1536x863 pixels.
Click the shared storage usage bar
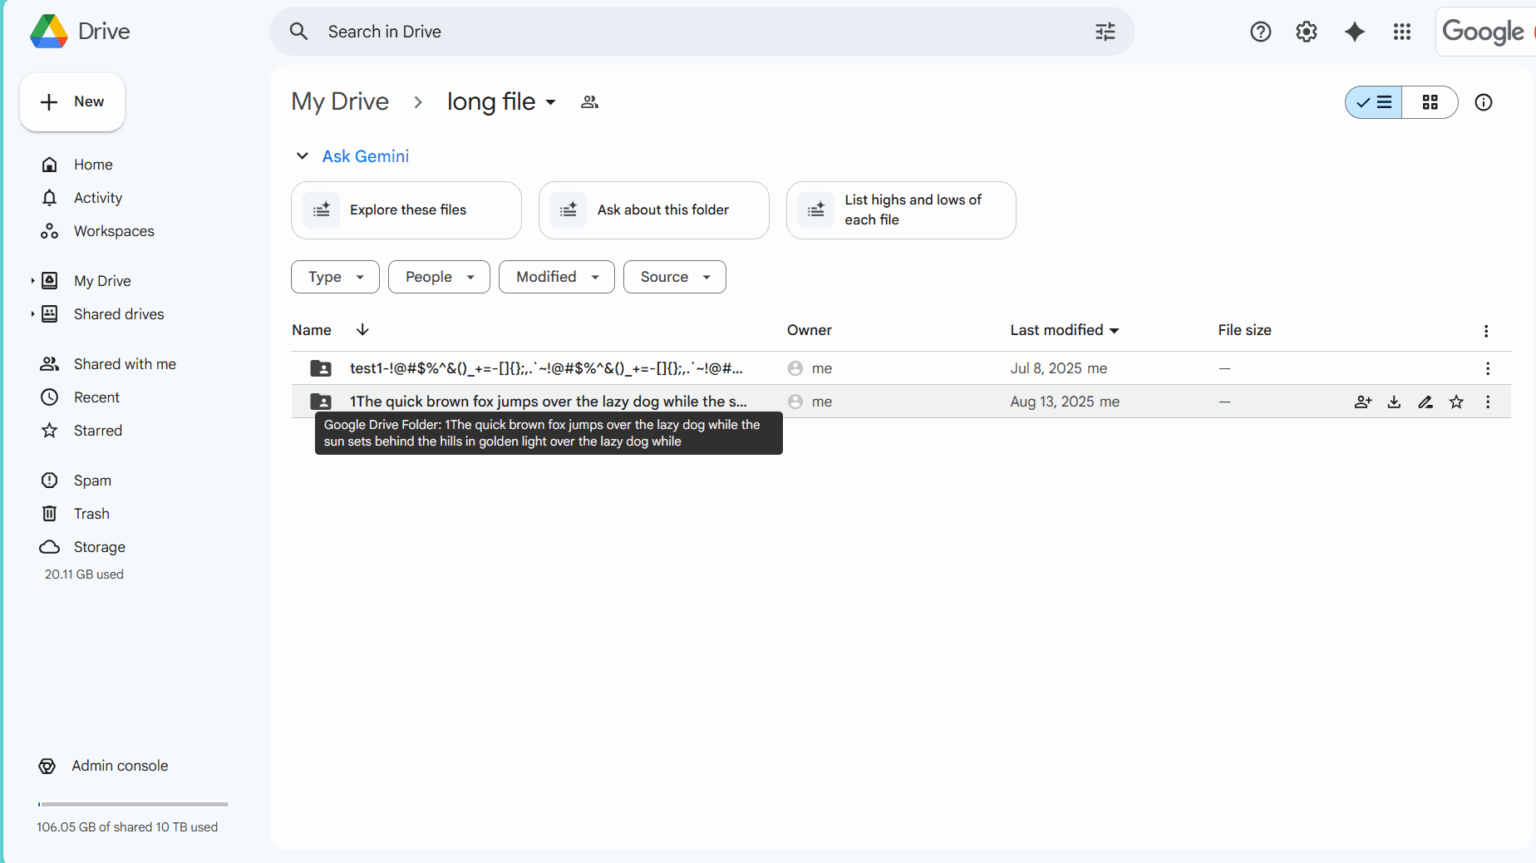point(132,803)
